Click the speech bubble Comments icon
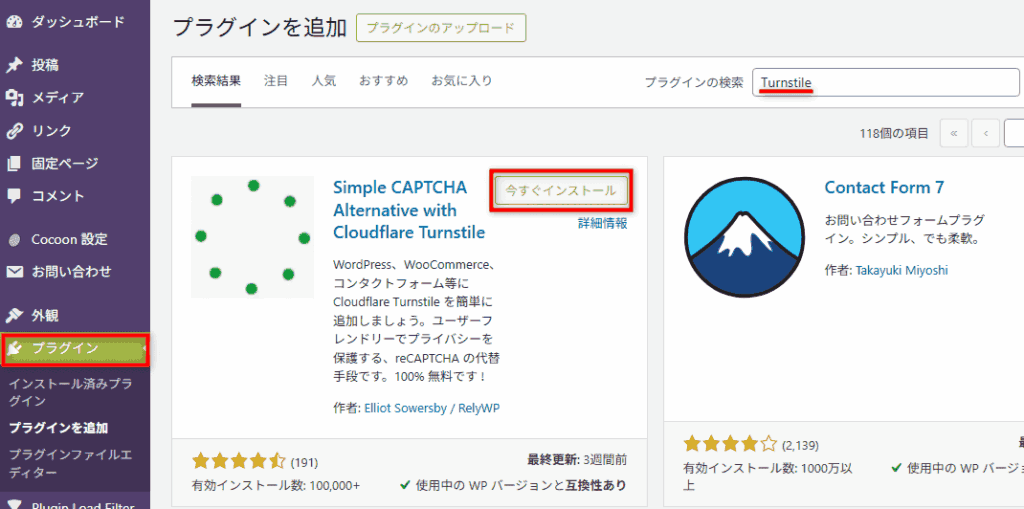 tap(14, 196)
